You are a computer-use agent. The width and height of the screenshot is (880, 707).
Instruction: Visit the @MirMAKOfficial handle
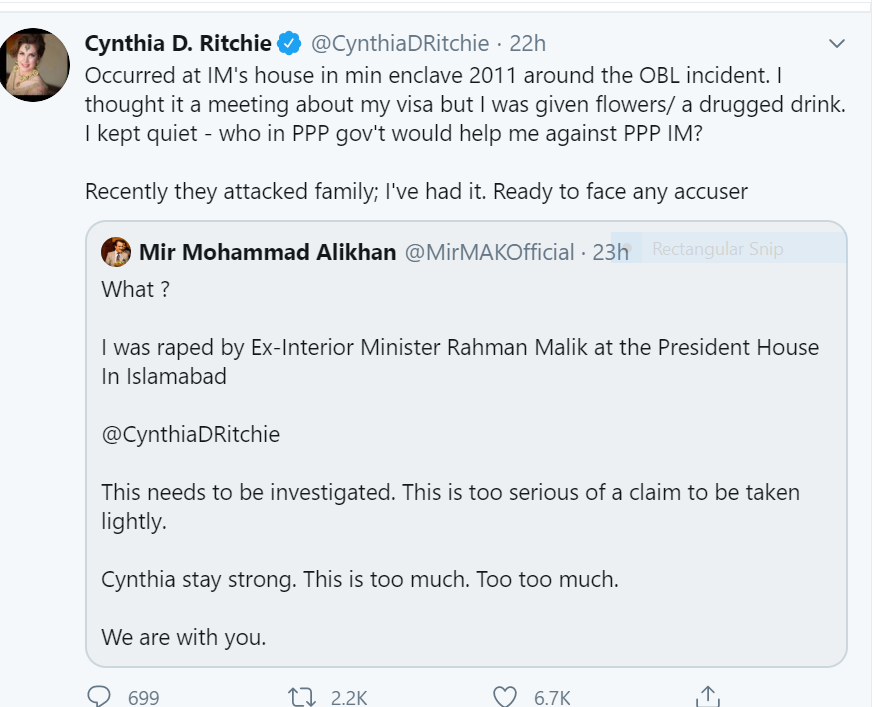tap(489, 252)
